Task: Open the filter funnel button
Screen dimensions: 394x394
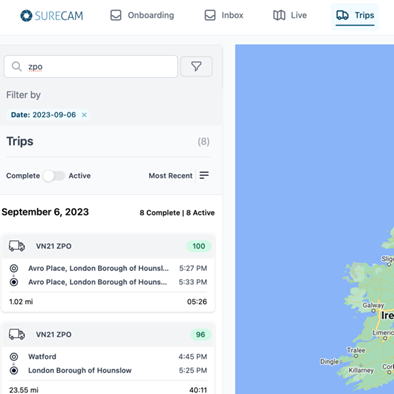Action: [196, 66]
